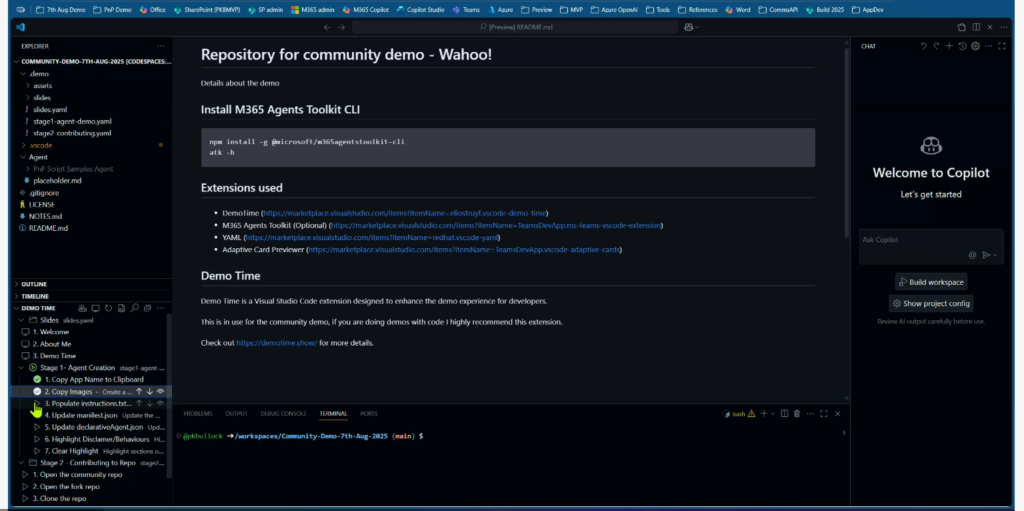This screenshot has height=511, width=1024.
Task: Switch to PROBLEMS tab
Action: (x=197, y=414)
